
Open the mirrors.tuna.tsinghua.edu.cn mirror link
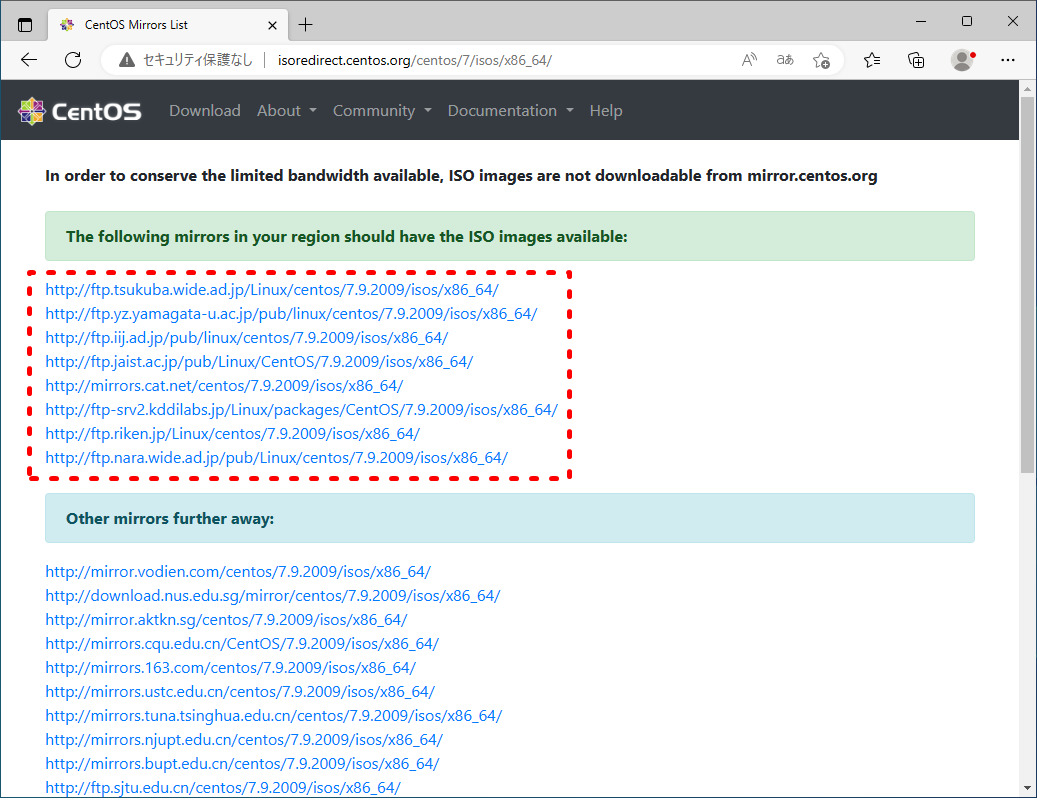tap(274, 716)
